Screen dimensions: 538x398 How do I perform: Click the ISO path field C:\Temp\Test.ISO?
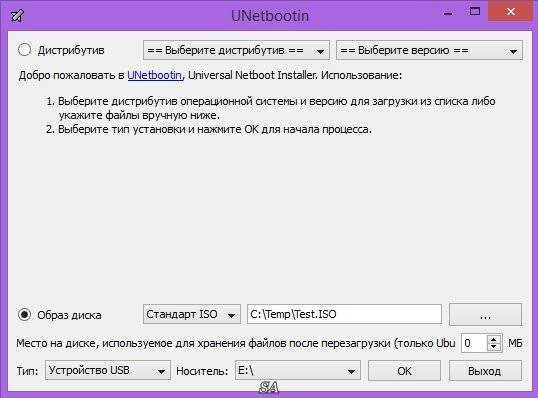coord(344,314)
